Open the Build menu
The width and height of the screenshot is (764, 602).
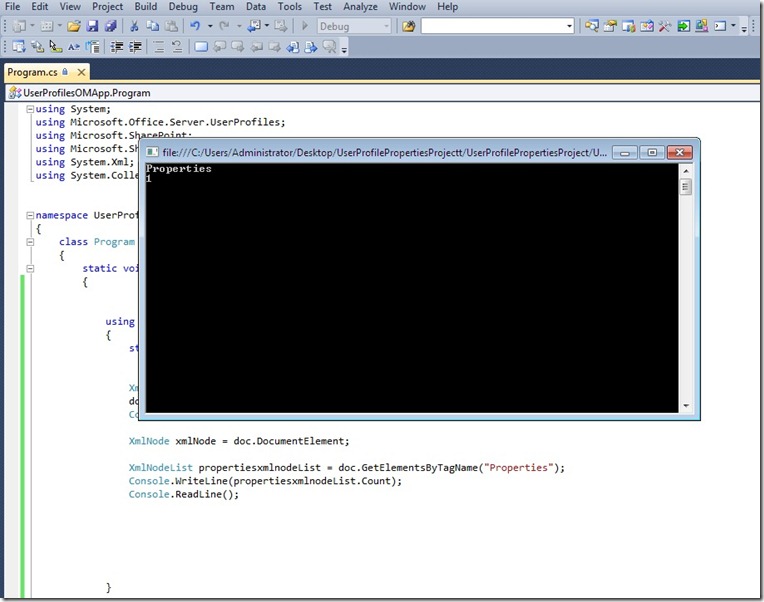pos(146,7)
